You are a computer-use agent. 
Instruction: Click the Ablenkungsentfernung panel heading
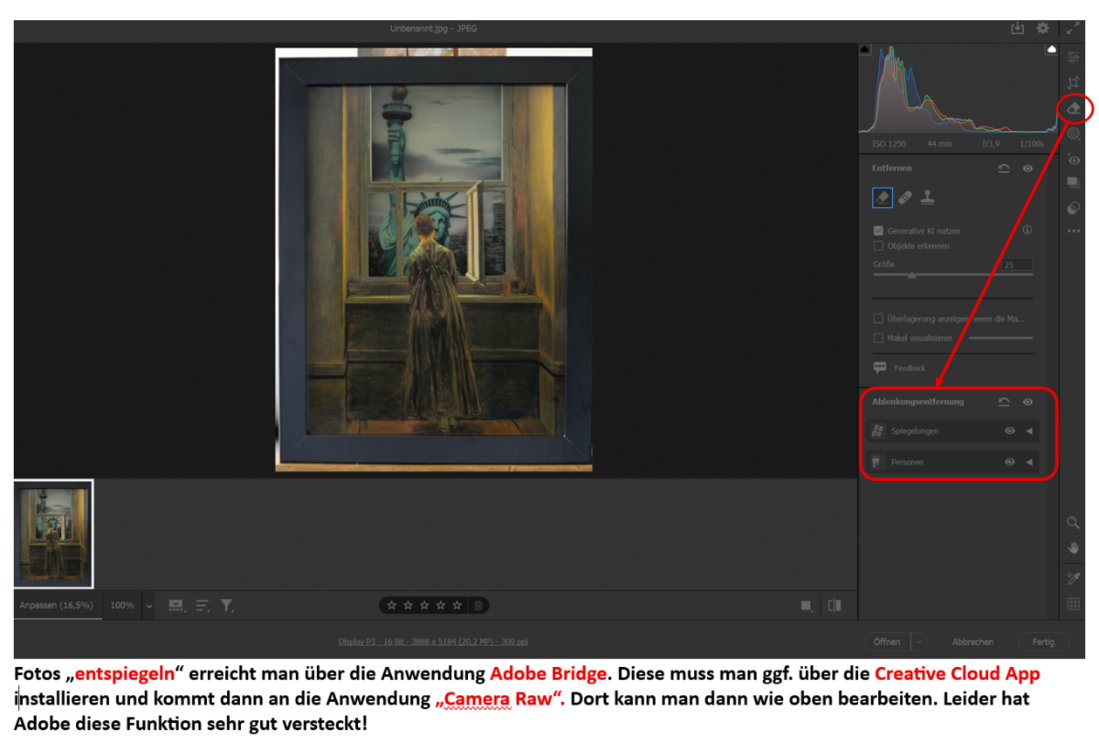click(x=917, y=402)
